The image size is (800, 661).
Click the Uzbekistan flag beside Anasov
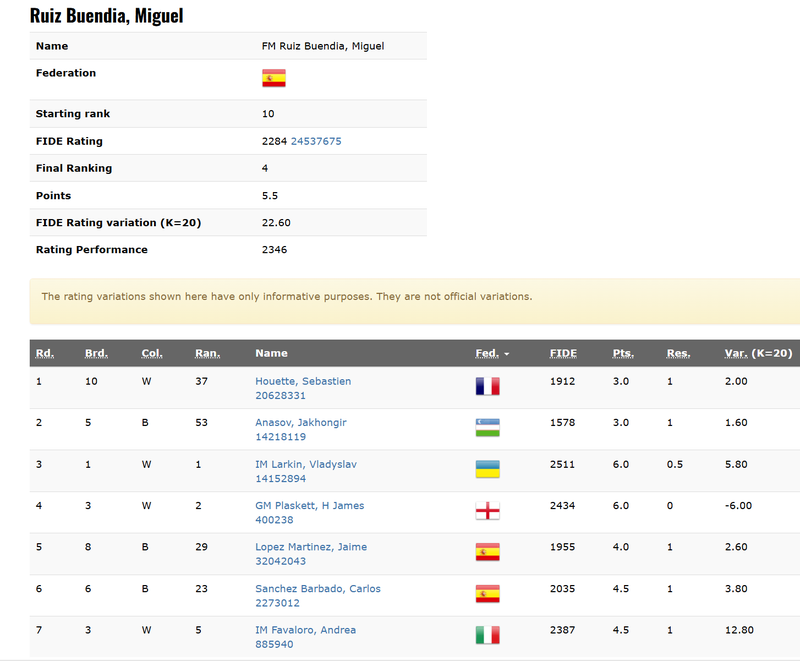coord(487,428)
